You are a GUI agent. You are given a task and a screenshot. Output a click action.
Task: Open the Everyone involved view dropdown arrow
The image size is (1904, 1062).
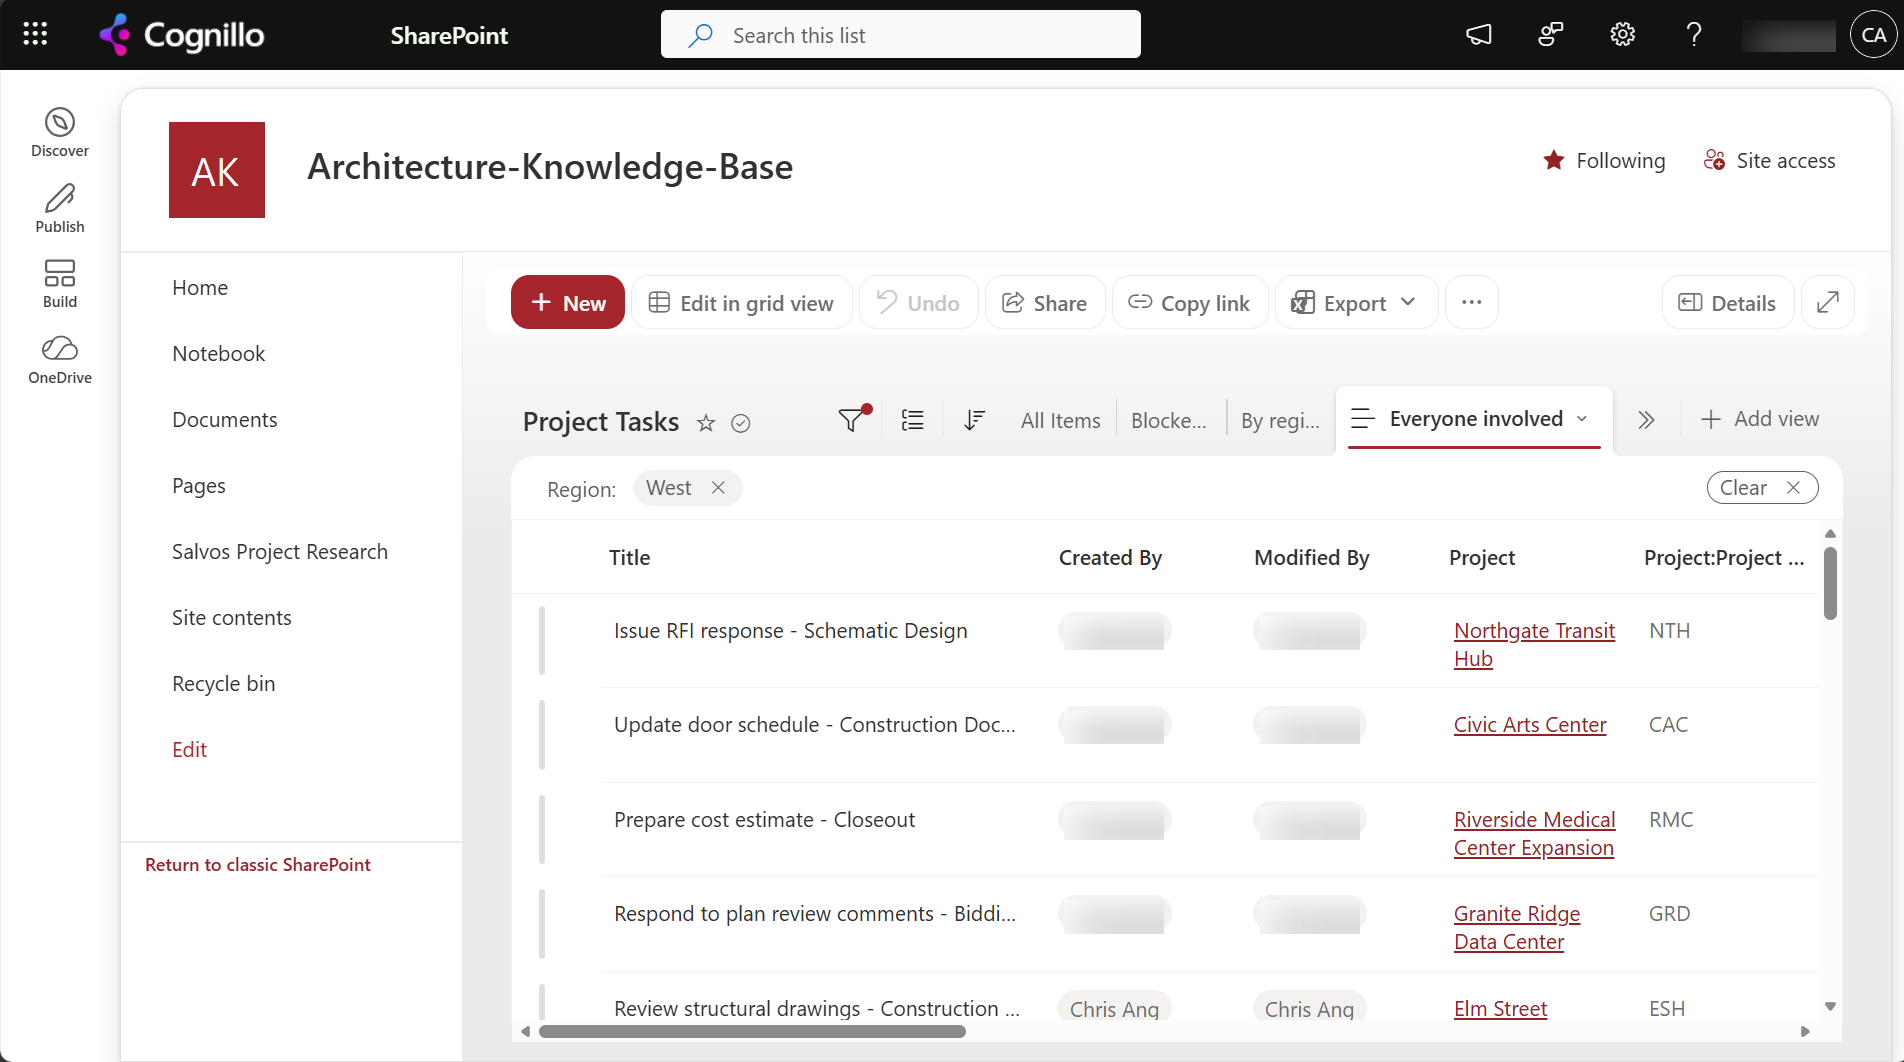[x=1582, y=419]
